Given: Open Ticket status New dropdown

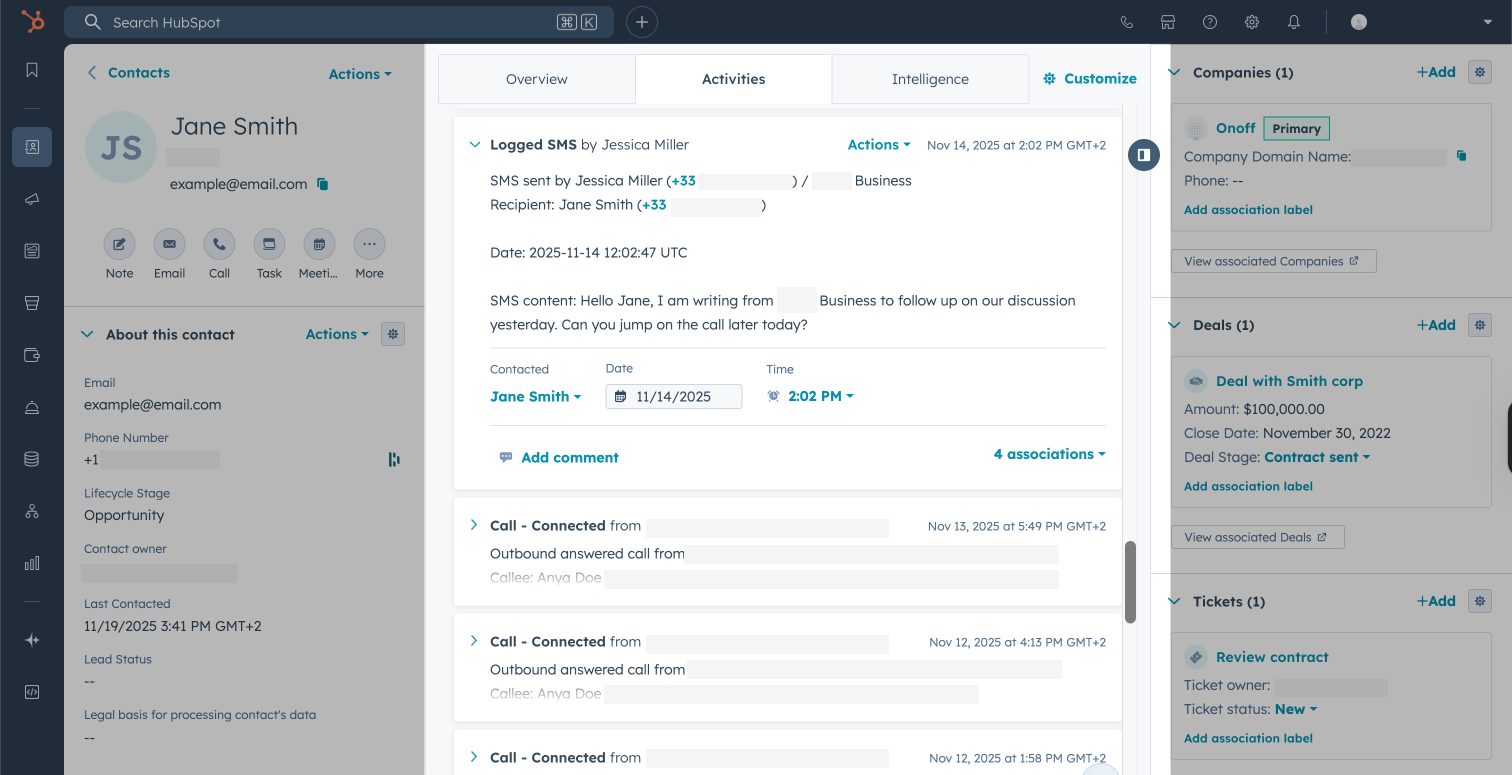Looking at the screenshot, I should [1295, 709].
